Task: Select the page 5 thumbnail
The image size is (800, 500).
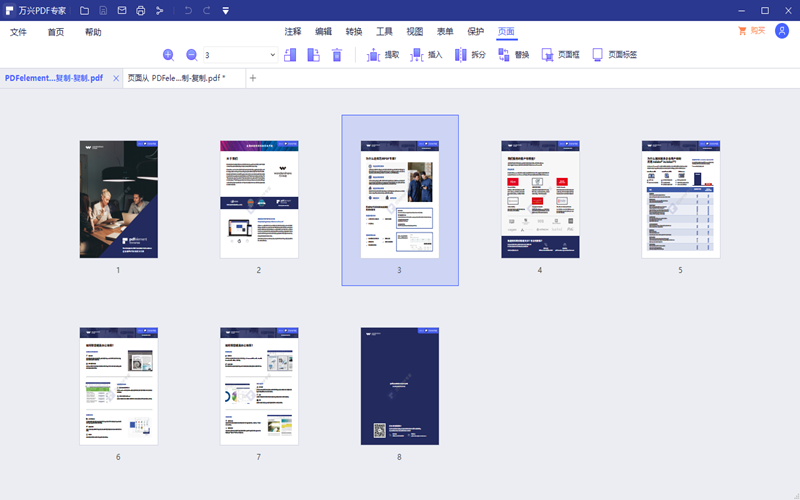Action: coord(680,199)
